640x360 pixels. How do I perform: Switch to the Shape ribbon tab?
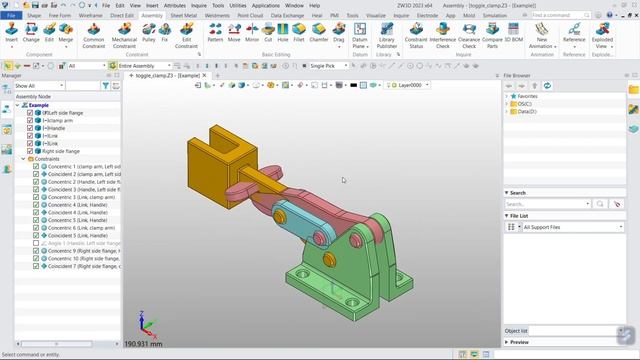click(34, 16)
